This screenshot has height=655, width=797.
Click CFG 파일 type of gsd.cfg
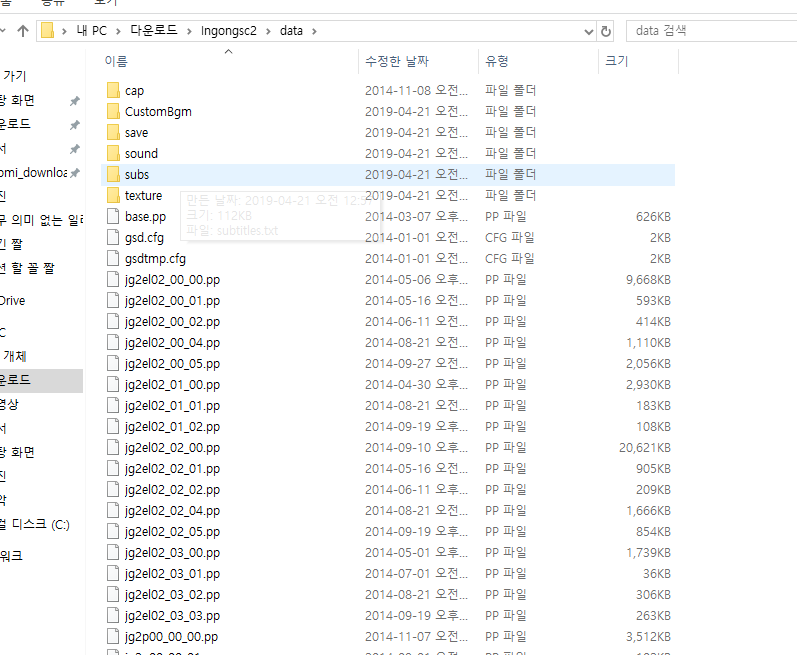pos(510,238)
